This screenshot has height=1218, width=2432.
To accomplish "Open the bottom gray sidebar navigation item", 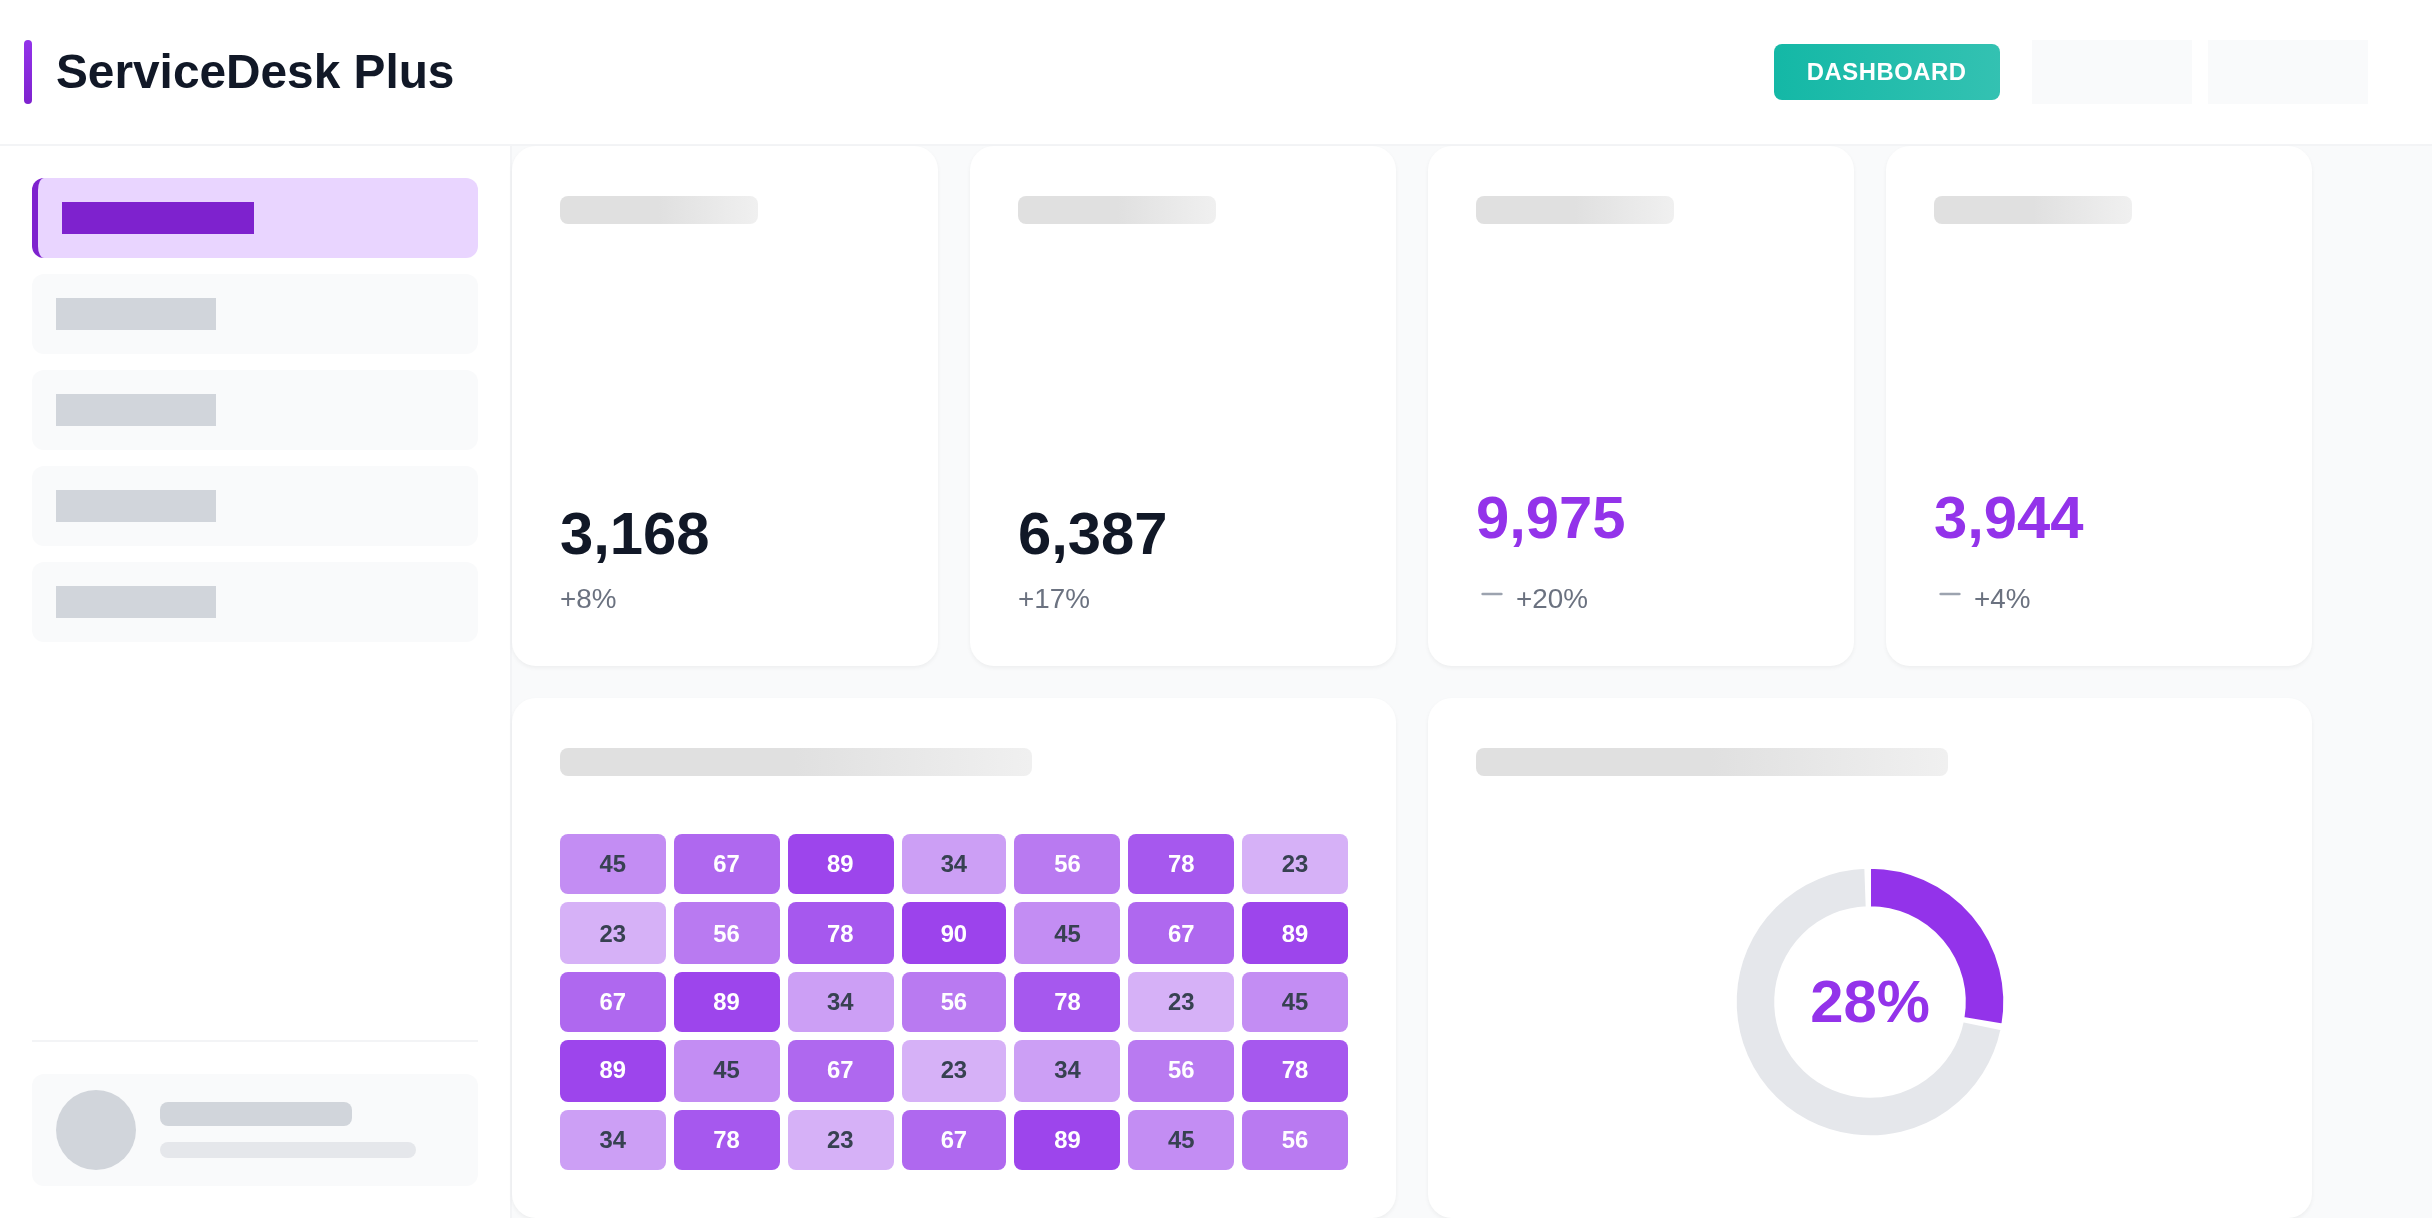I will point(255,602).
